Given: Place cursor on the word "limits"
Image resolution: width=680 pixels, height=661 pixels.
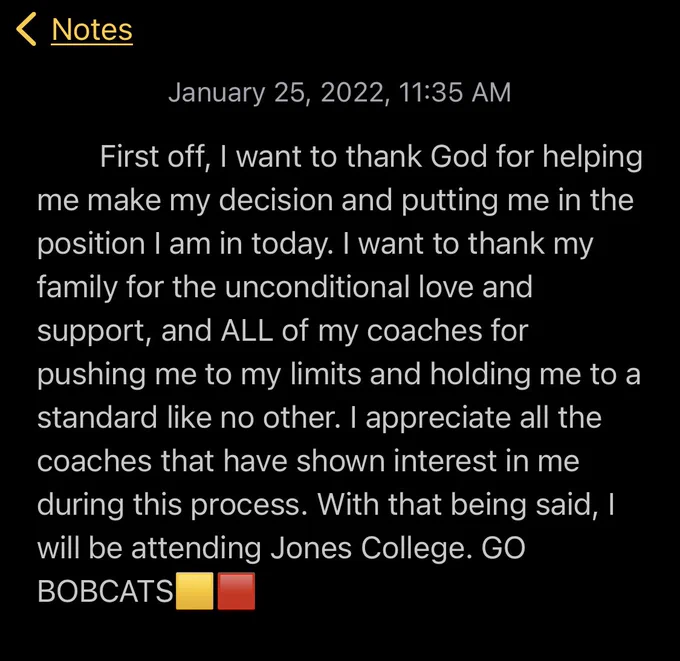Looking at the screenshot, I should pos(325,374).
